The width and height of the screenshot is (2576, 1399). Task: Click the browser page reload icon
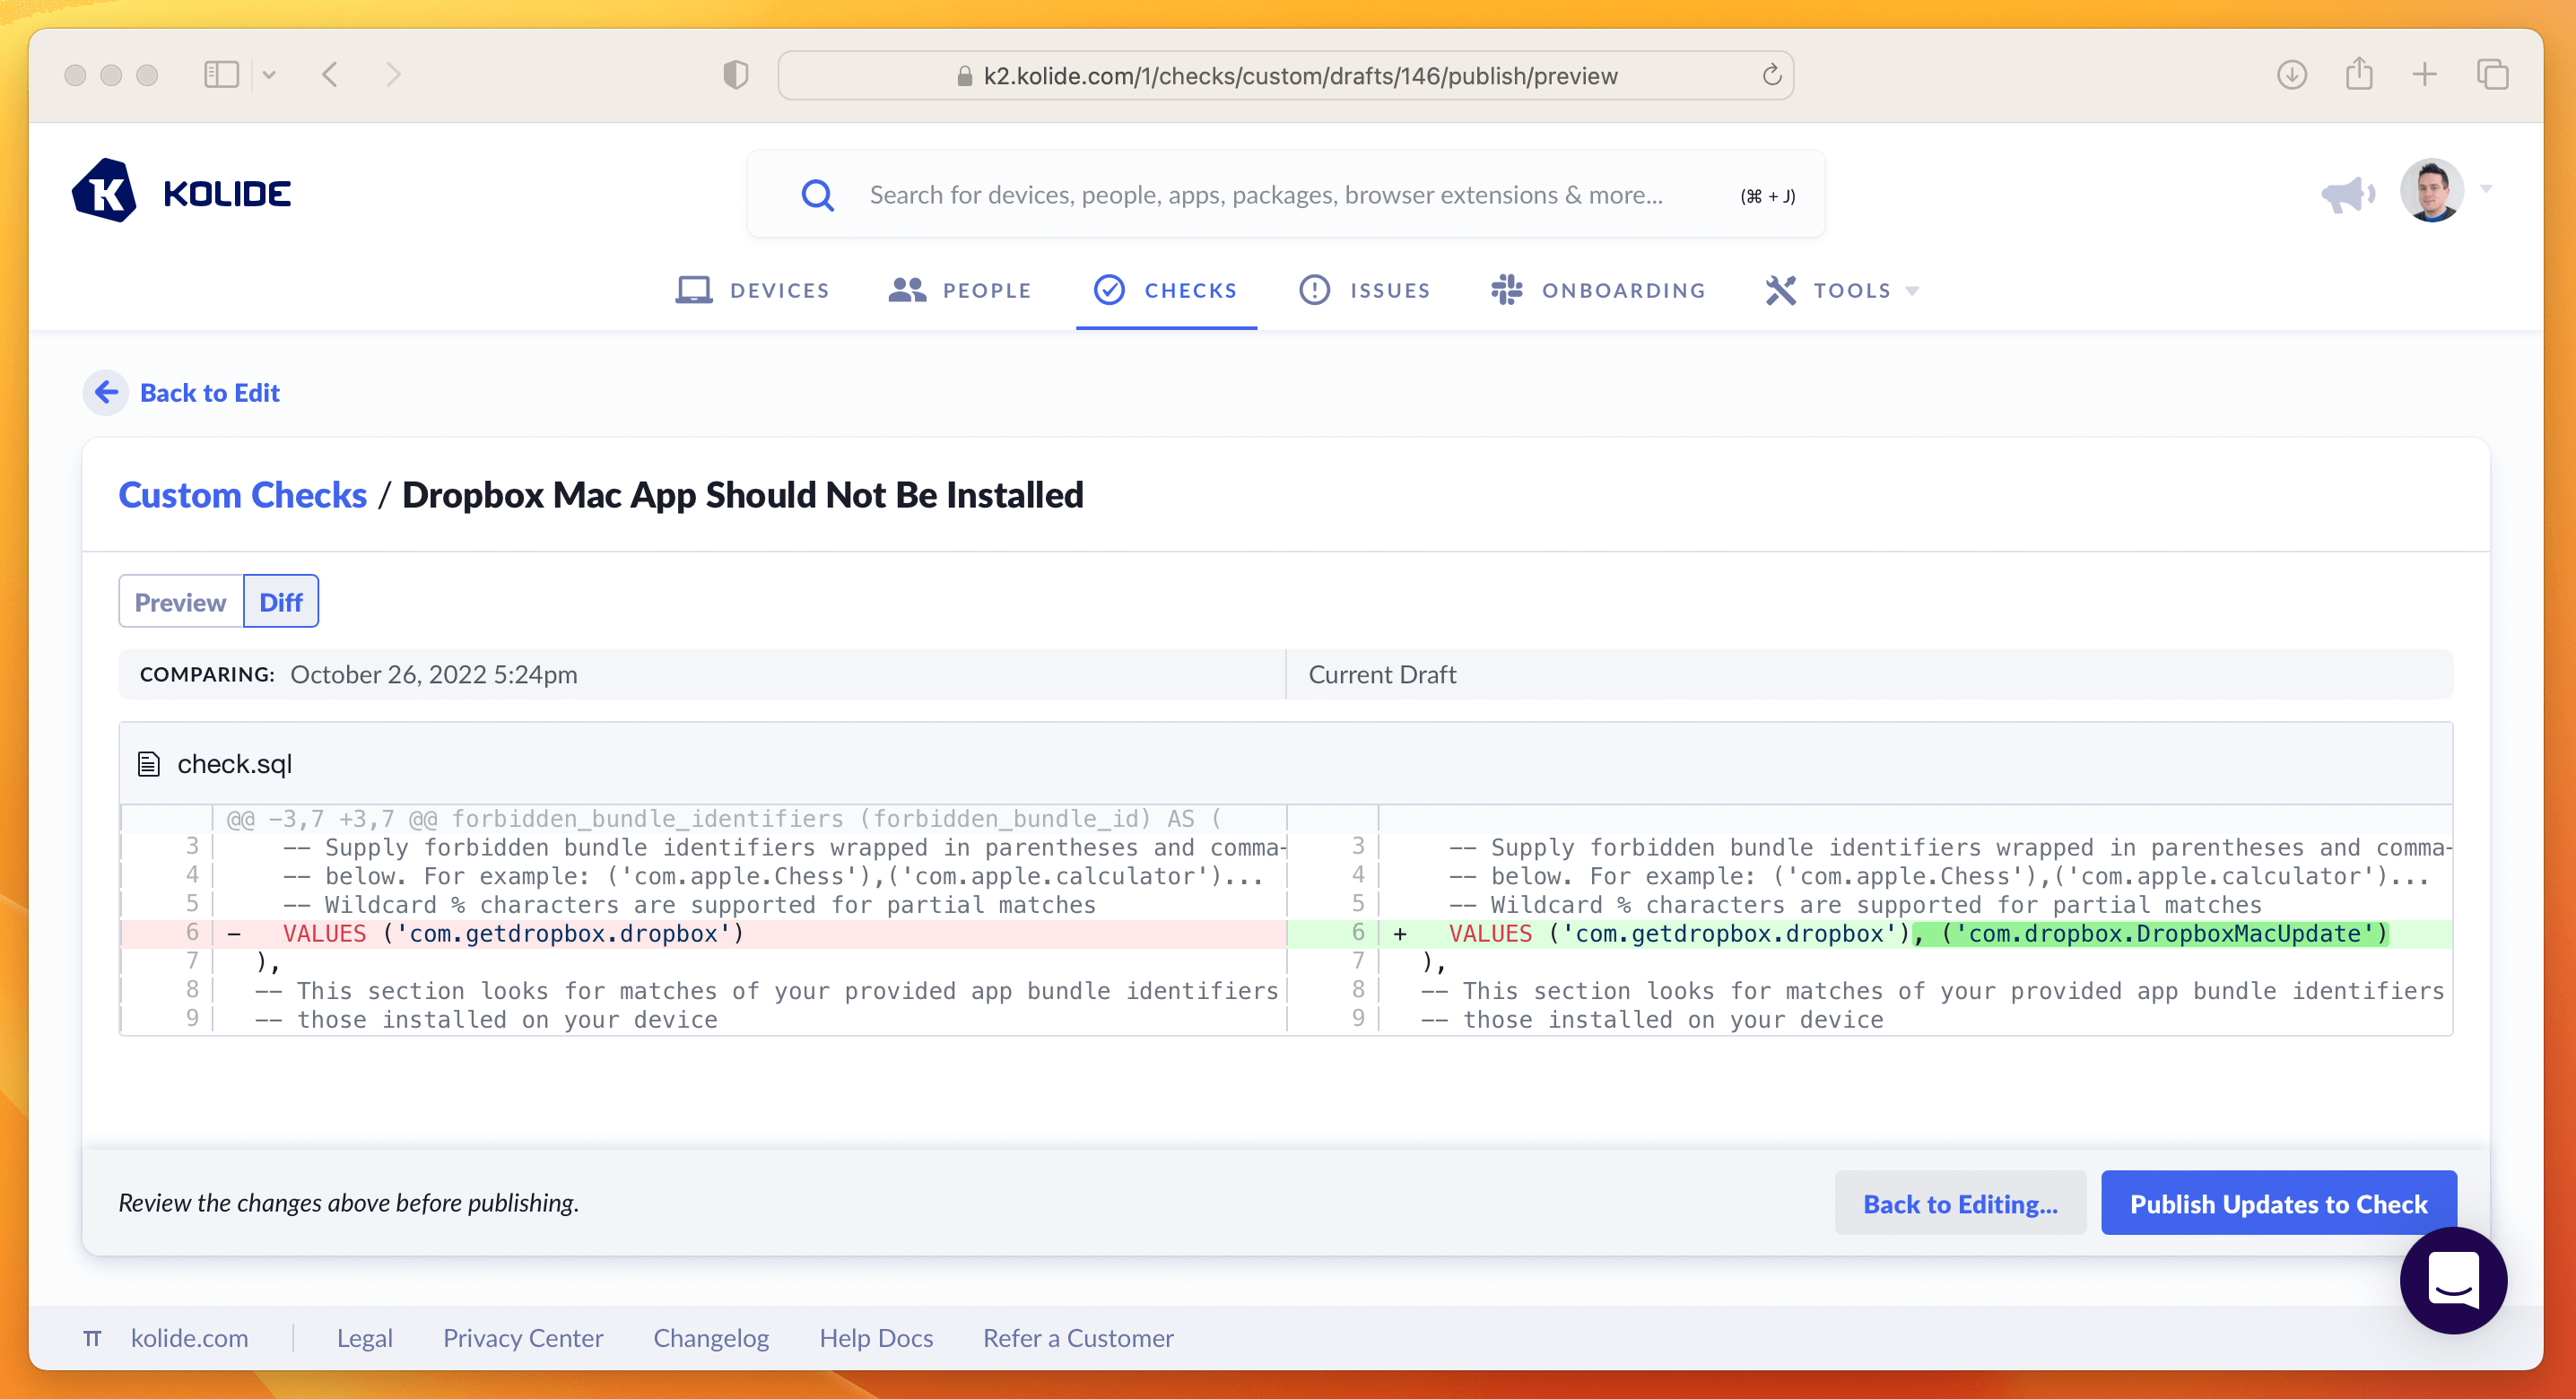(x=1771, y=75)
